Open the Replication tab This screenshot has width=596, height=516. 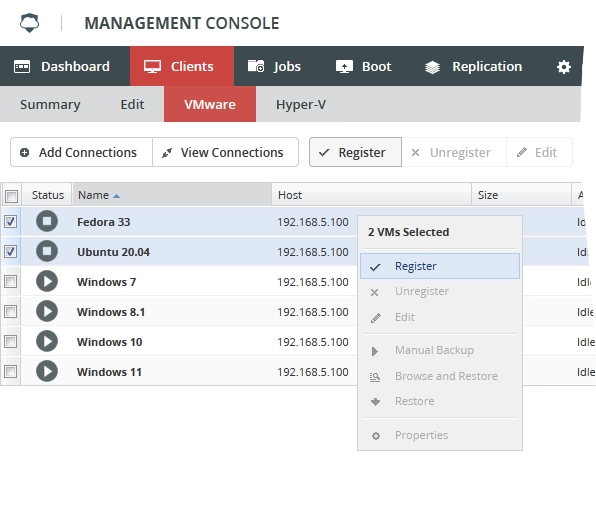point(473,66)
